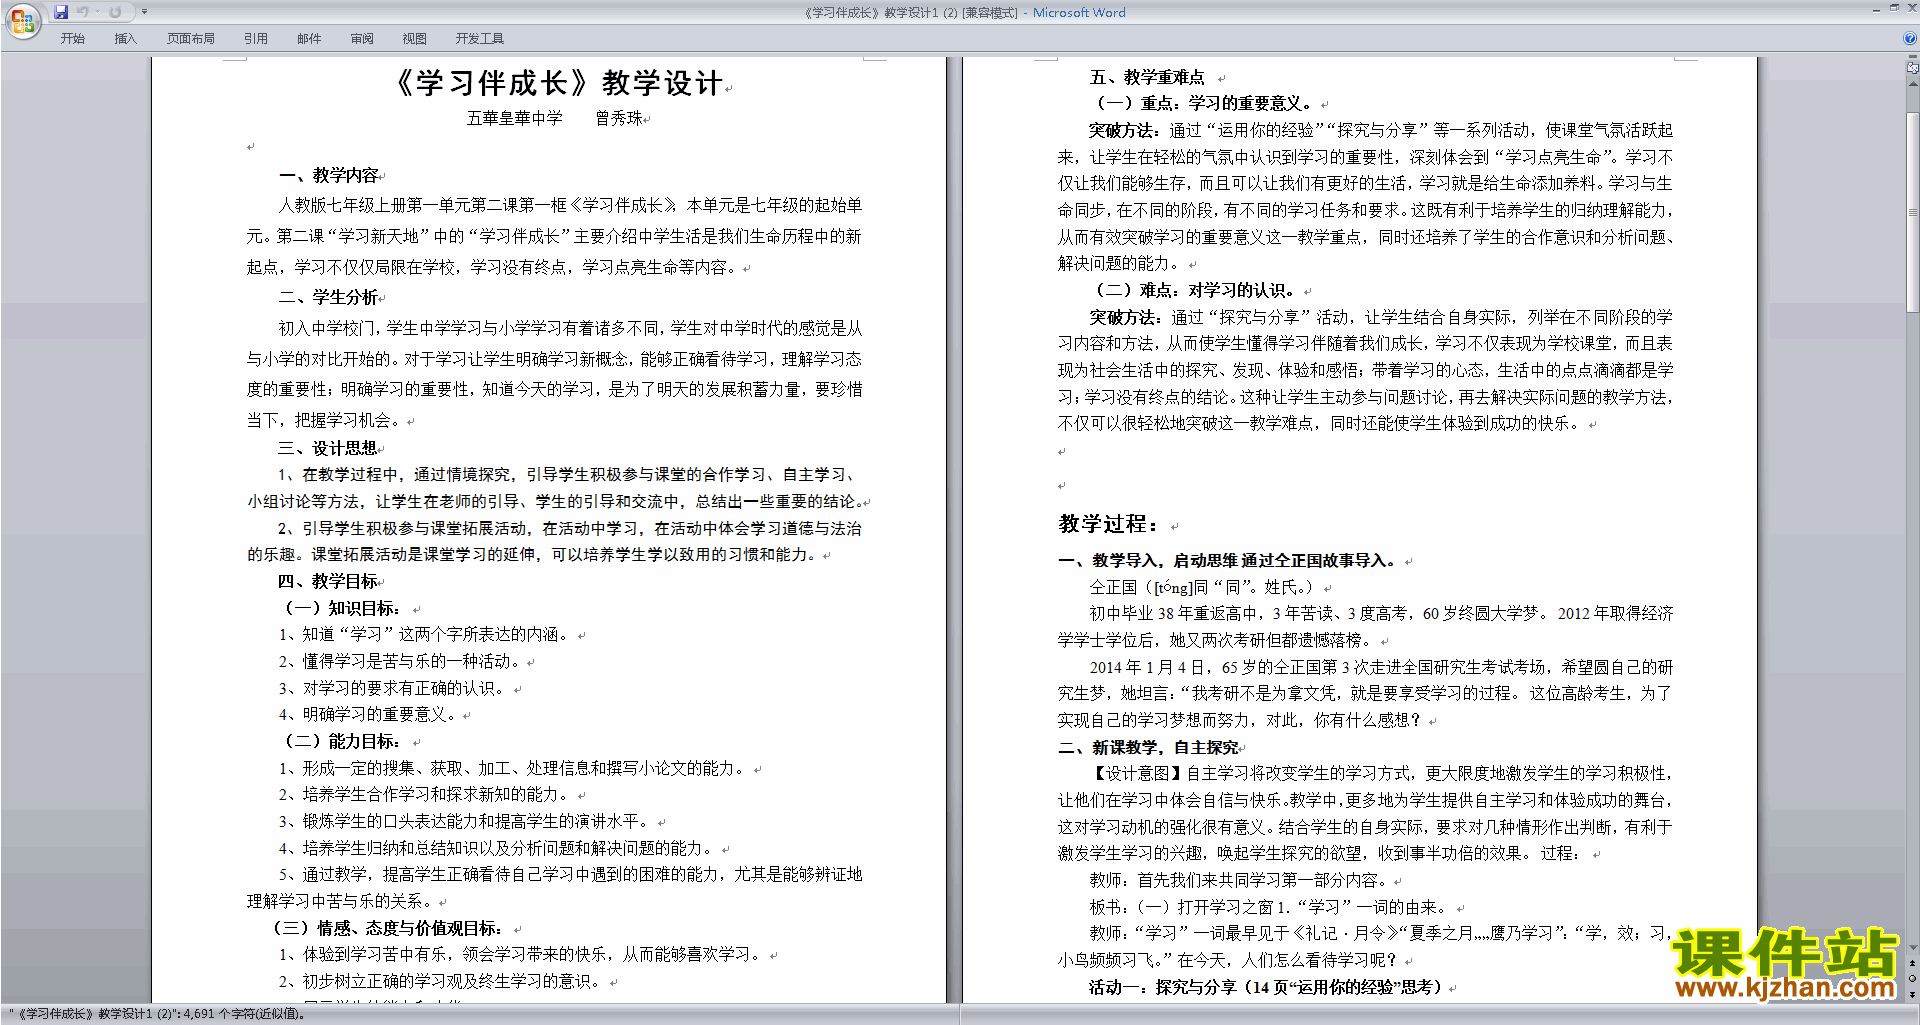Viewport: 1920px width, 1025px height.
Task: Switch to the 页面布局 tab
Action: click(190, 39)
